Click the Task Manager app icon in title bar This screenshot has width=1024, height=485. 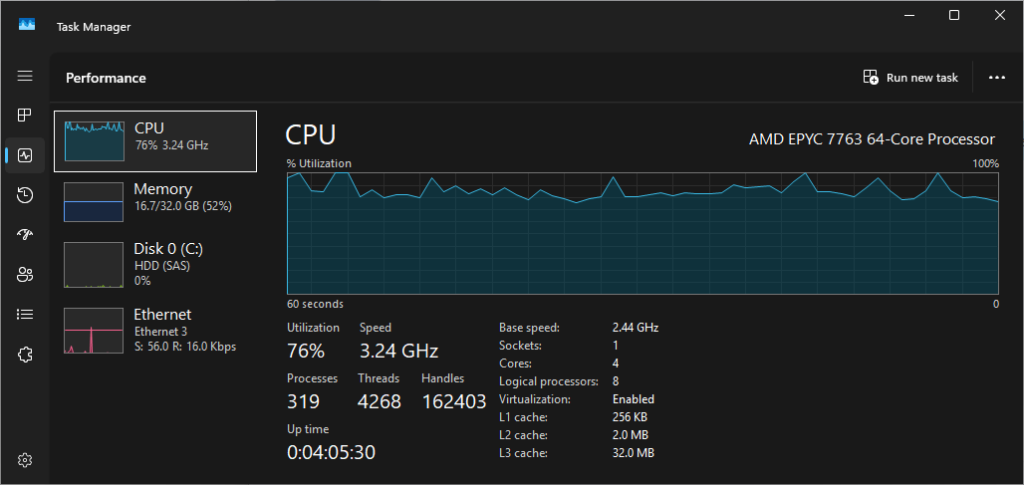[27, 25]
